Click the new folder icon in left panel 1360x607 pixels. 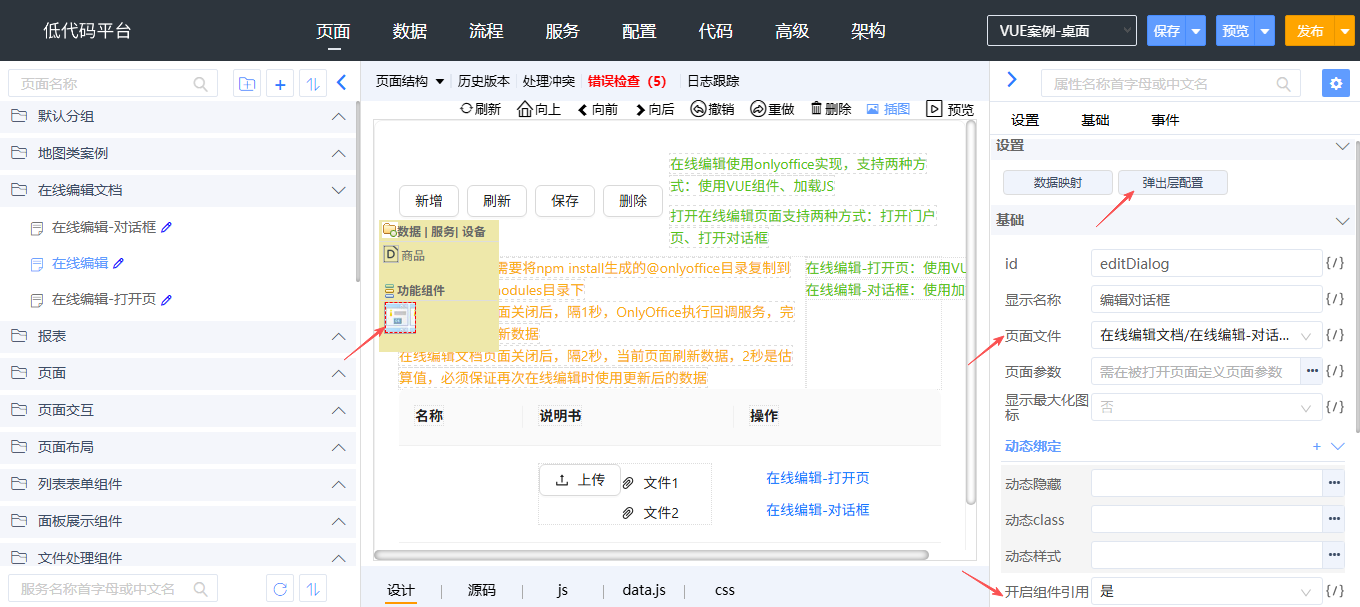pyautogui.click(x=246, y=84)
